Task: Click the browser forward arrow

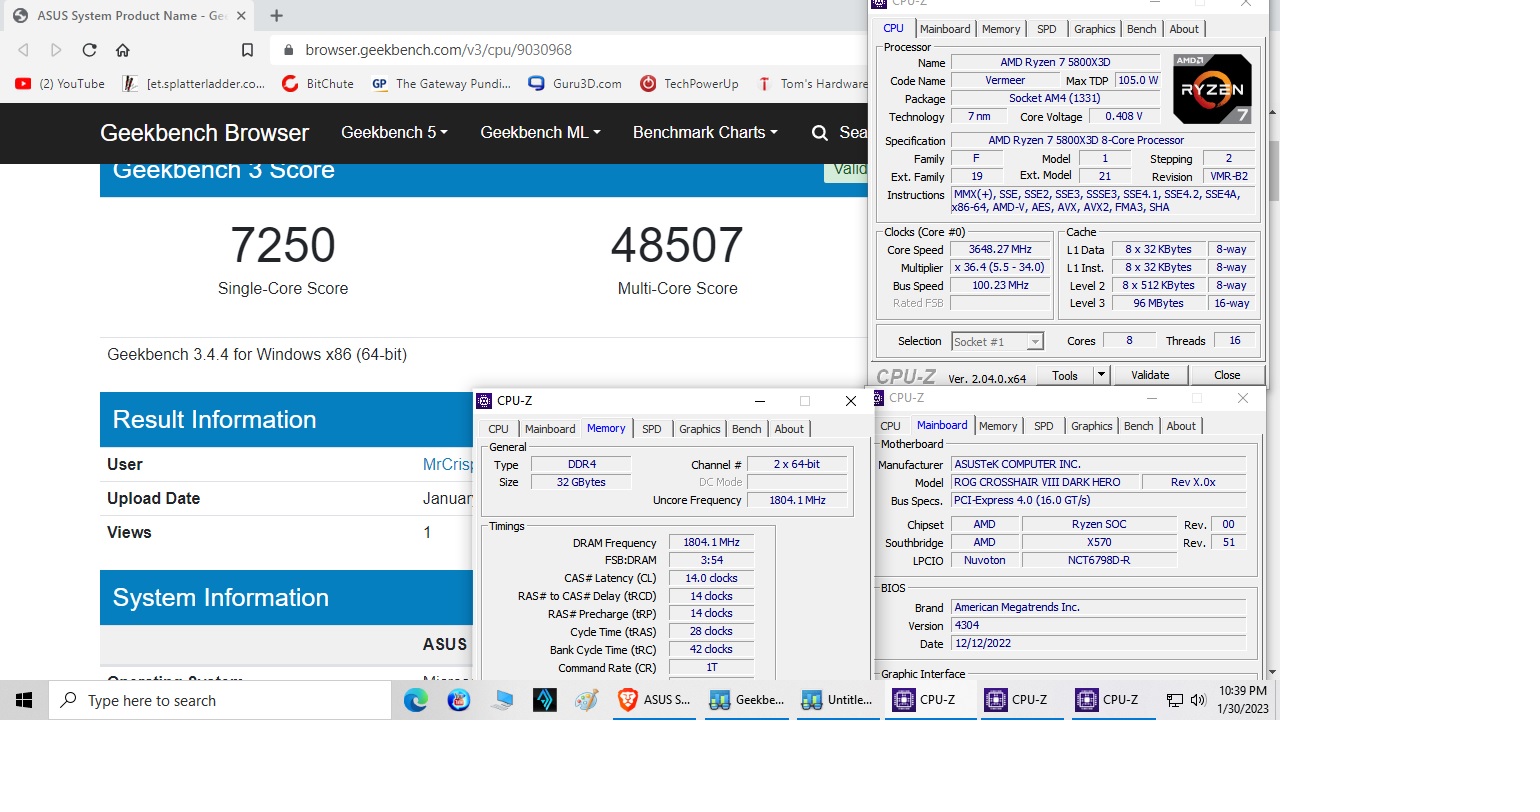Action: [x=56, y=50]
